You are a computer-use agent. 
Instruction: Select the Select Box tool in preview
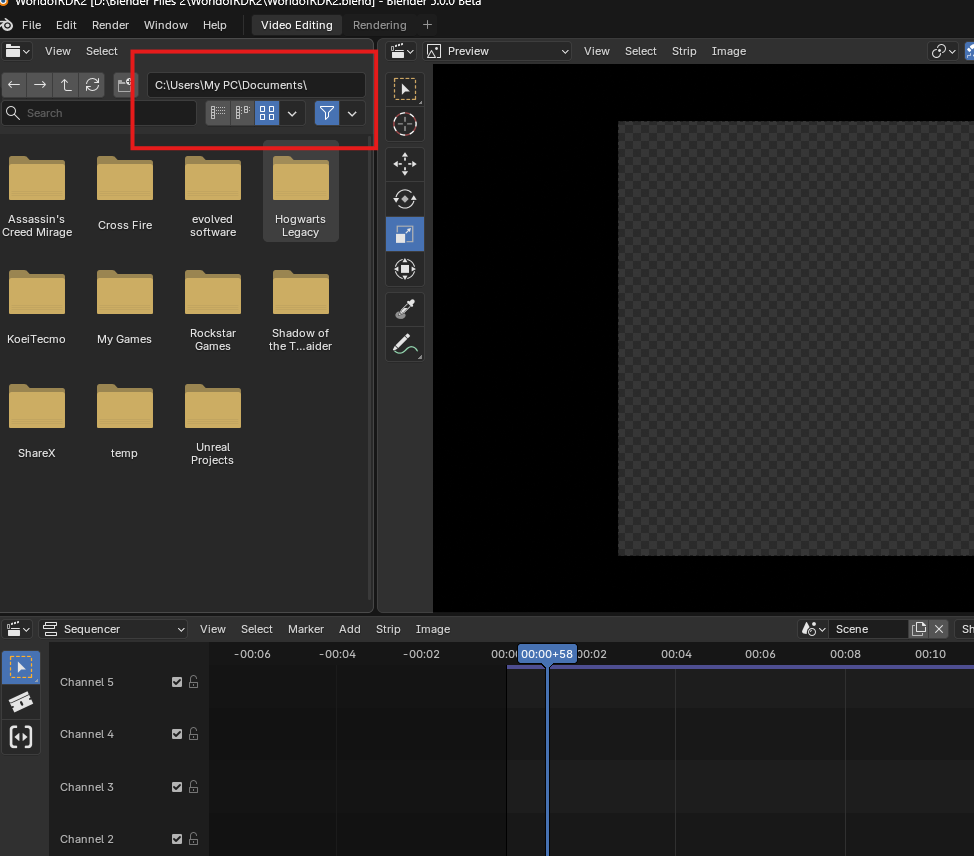[405, 89]
